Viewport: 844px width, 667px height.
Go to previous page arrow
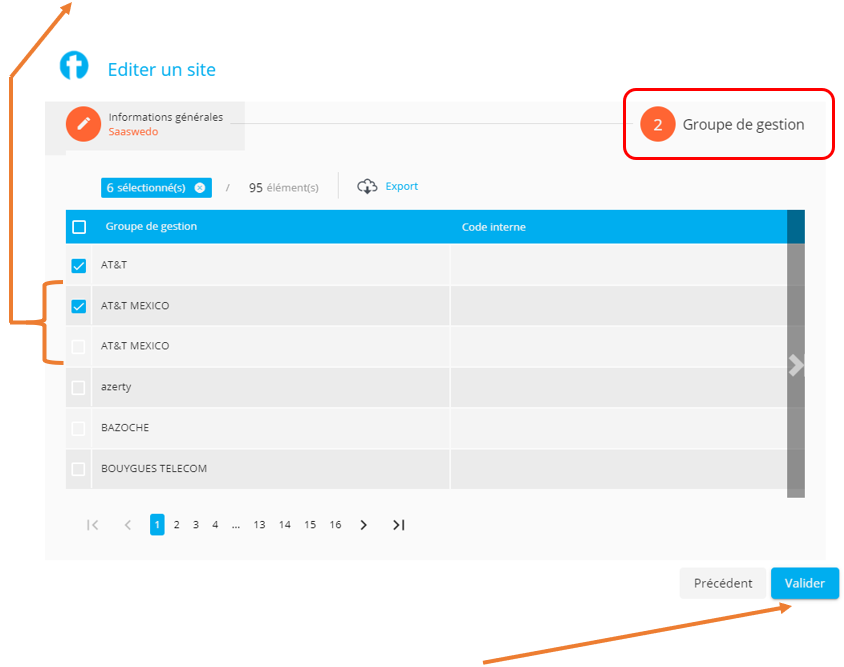coord(128,525)
